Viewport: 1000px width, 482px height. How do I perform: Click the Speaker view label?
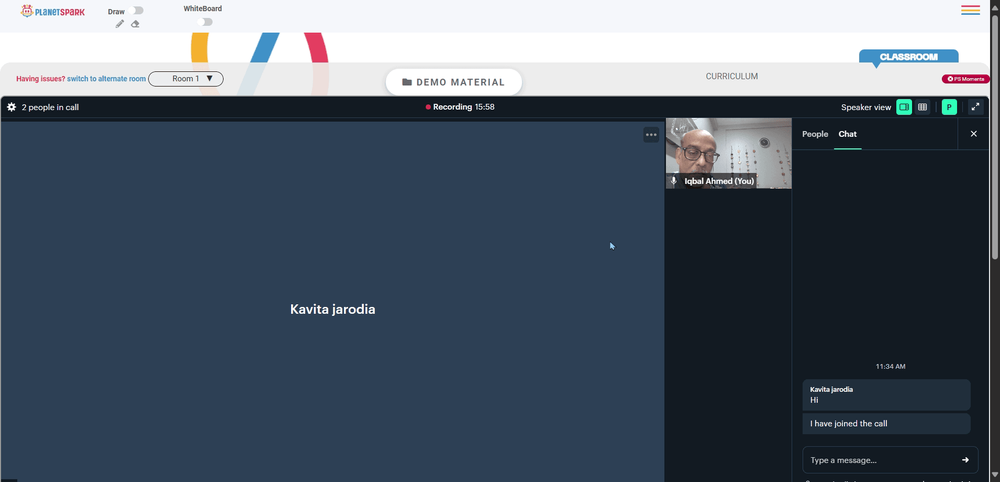click(x=866, y=107)
